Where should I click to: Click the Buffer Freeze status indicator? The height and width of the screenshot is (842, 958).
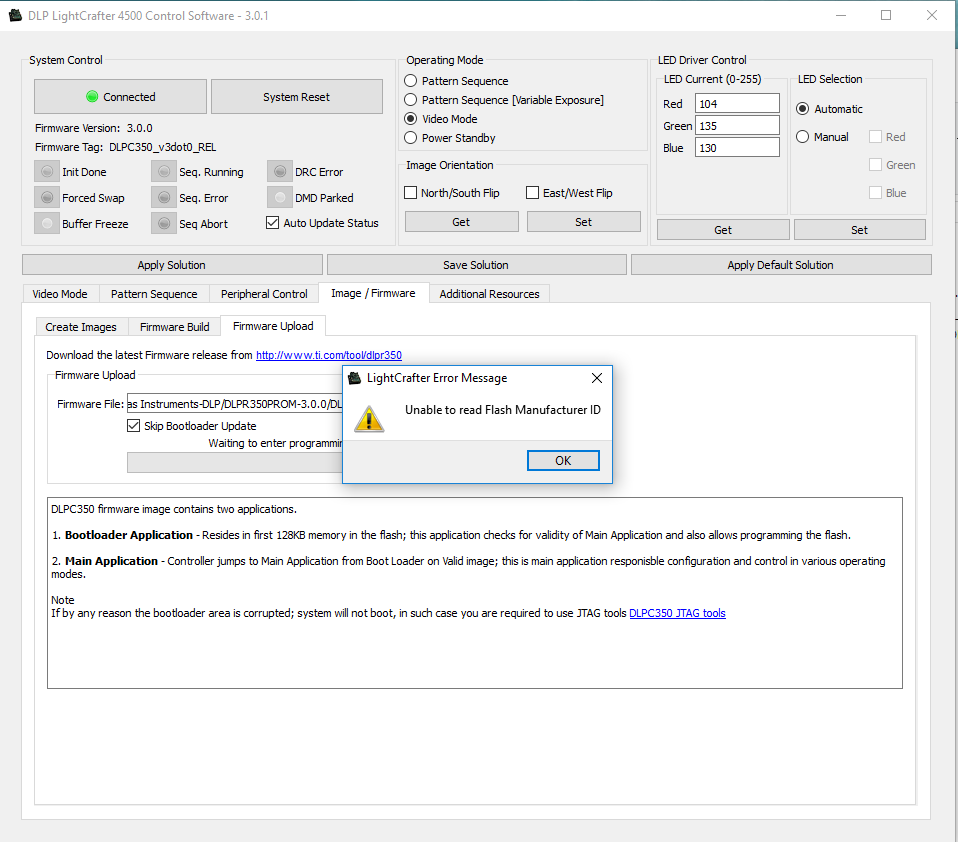pos(47,224)
